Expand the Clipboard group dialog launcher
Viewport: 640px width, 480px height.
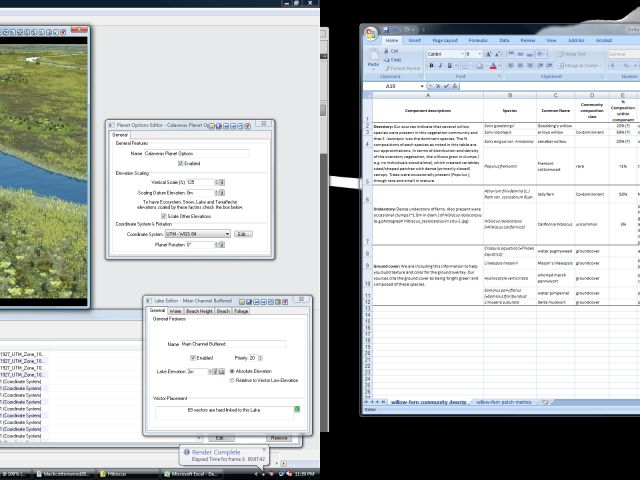[x=420, y=76]
